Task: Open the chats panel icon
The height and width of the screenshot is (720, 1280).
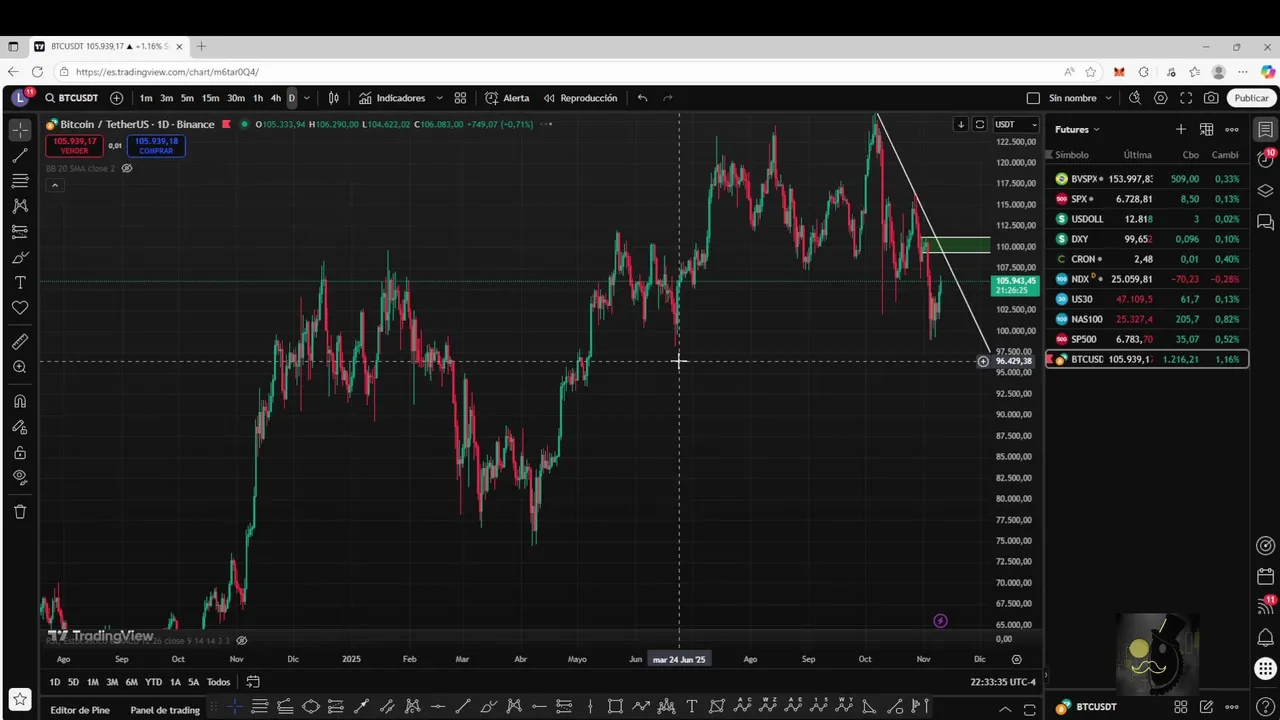Action: pyautogui.click(x=1265, y=221)
